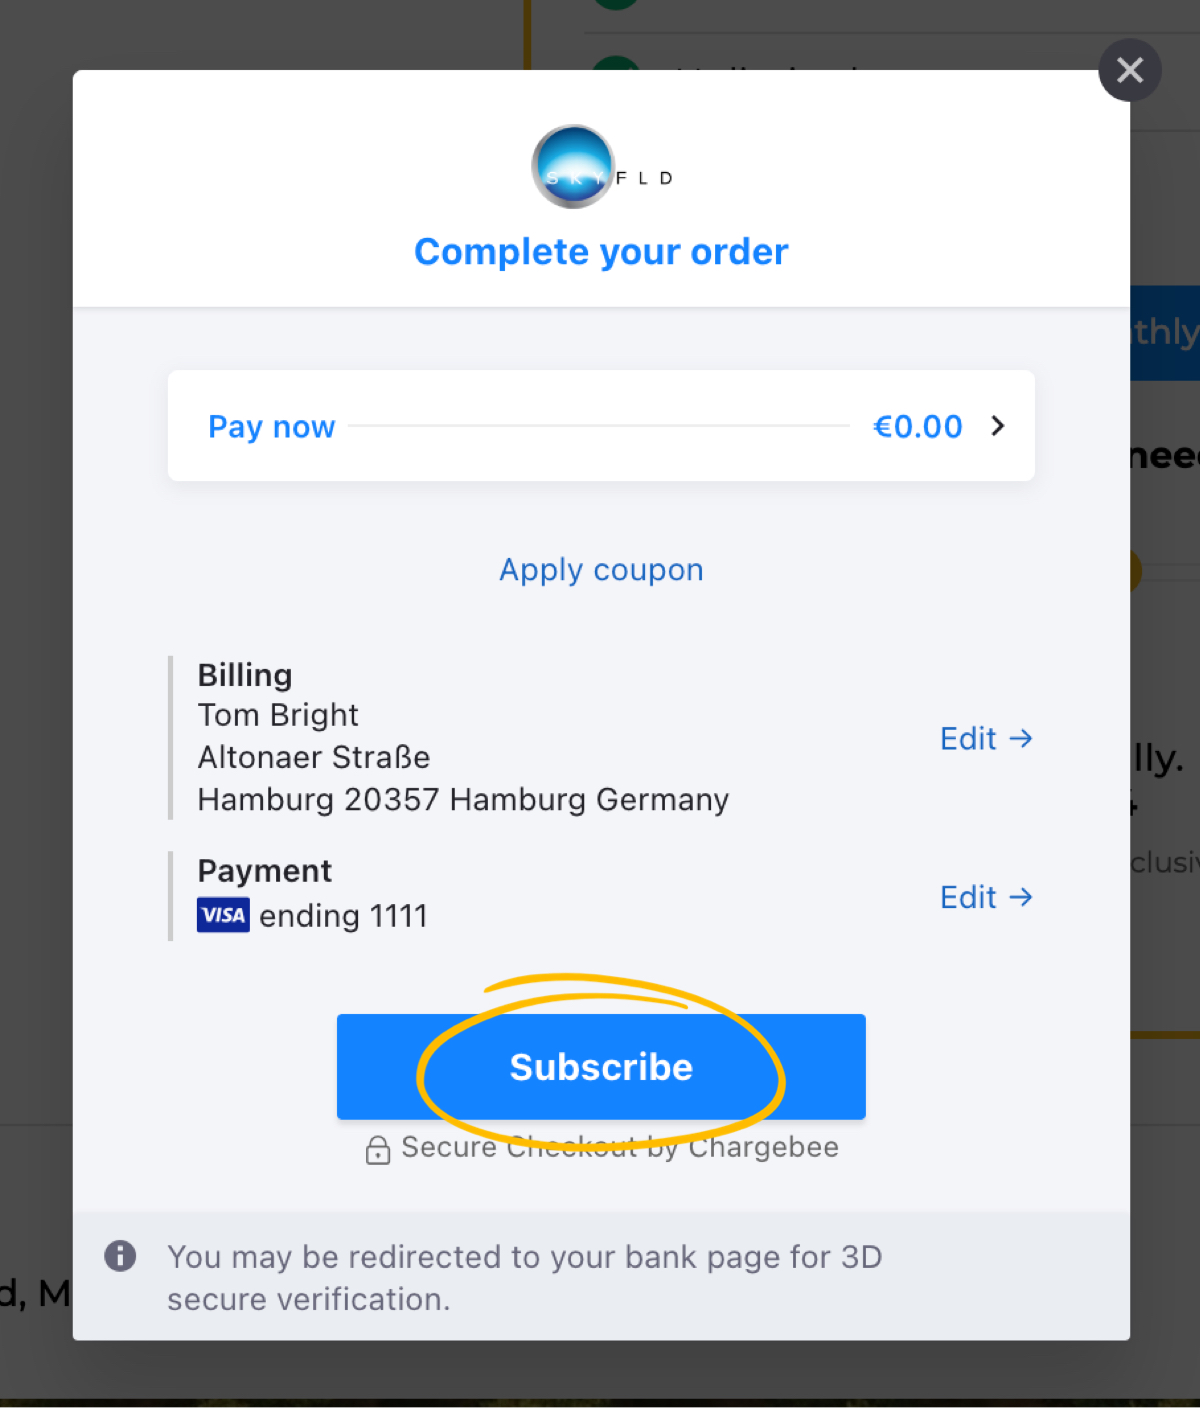Click the arrow icon beside Billing Edit
Viewport: 1200px width, 1408px height.
(x=1020, y=739)
